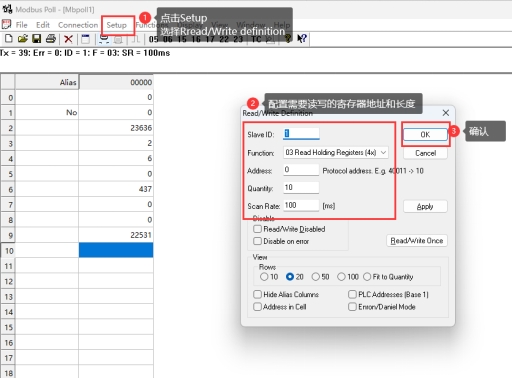Click the red X delete icon
The width and height of the screenshot is (513, 379).
coord(68,39)
